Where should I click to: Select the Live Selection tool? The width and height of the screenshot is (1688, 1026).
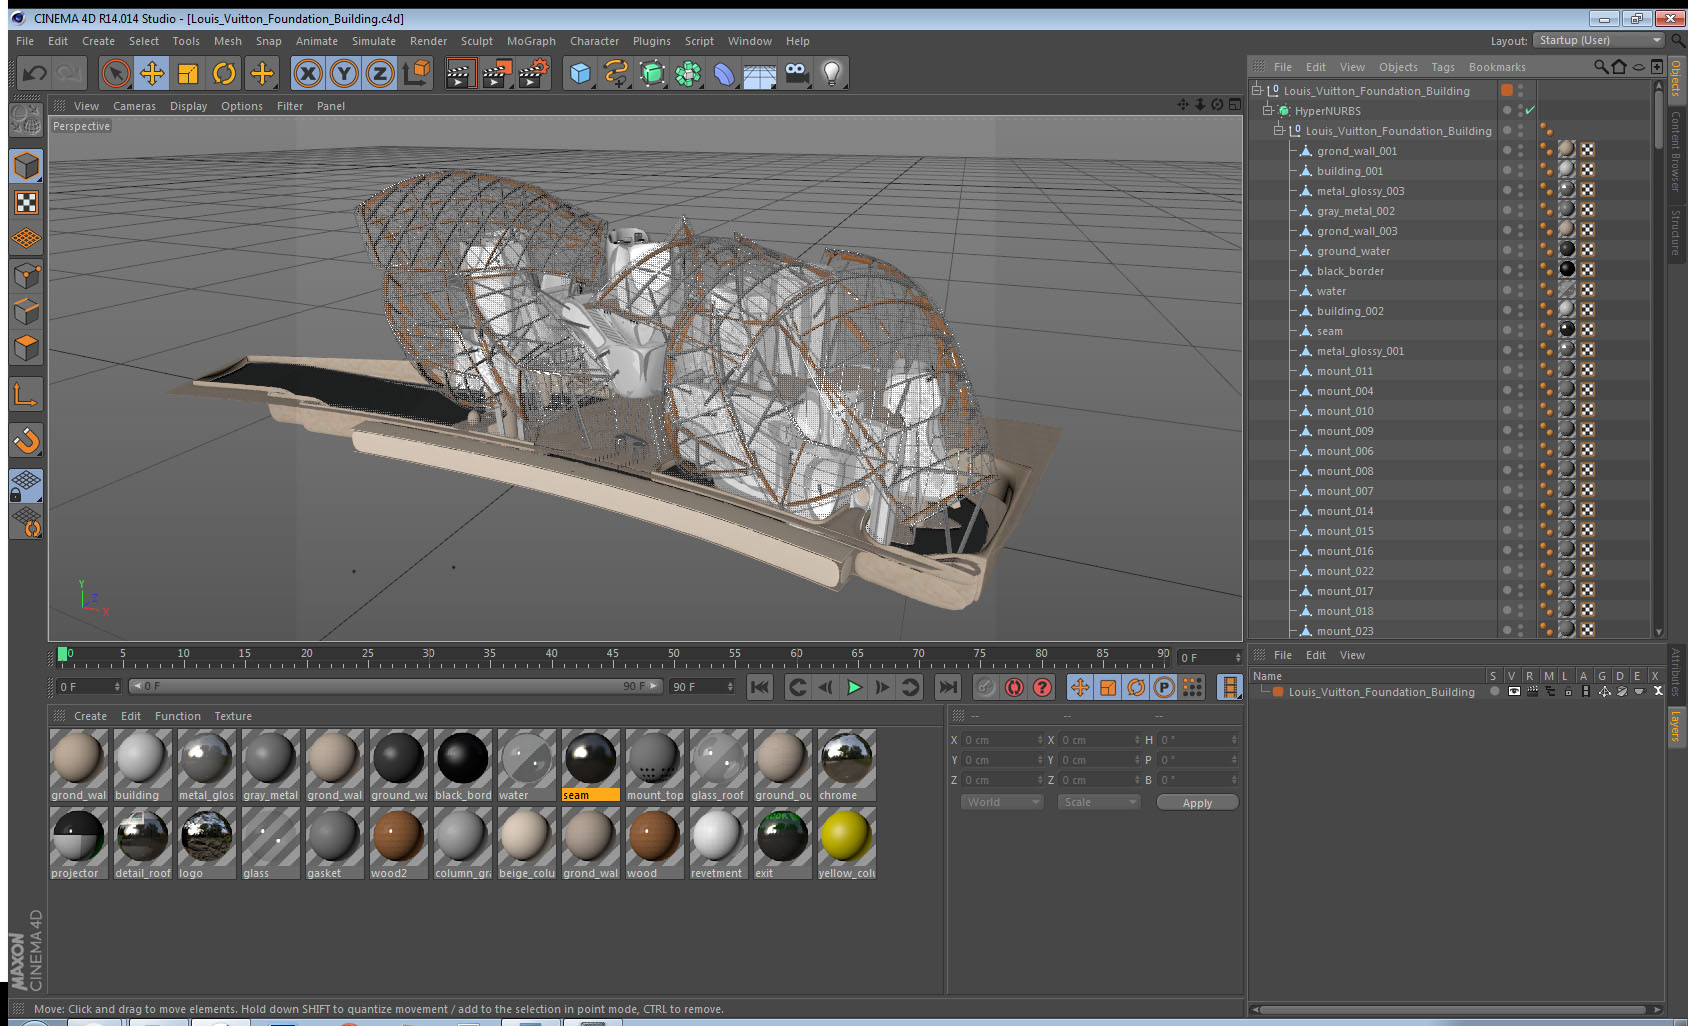pos(116,73)
